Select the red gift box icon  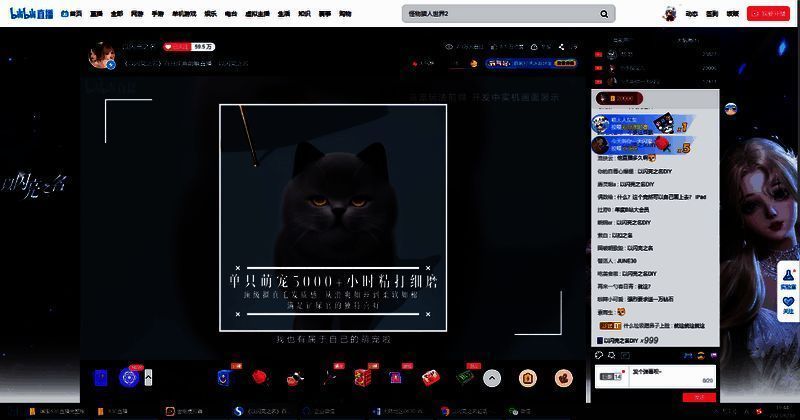(363, 378)
